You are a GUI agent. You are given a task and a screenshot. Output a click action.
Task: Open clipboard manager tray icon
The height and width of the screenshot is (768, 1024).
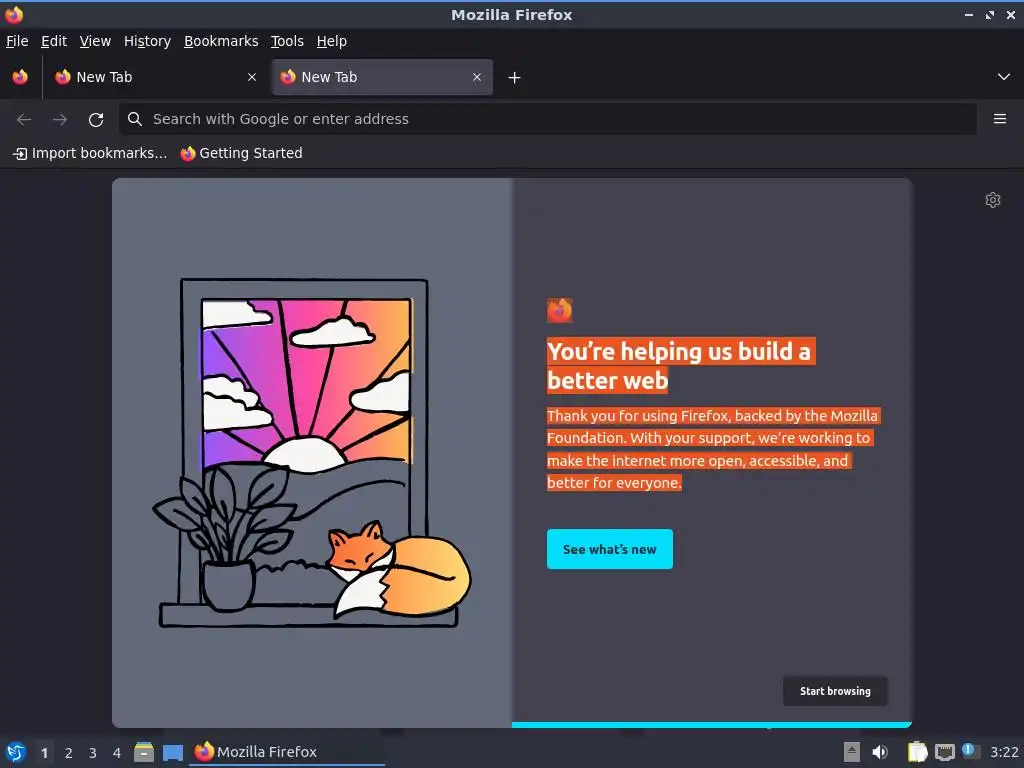click(x=917, y=752)
